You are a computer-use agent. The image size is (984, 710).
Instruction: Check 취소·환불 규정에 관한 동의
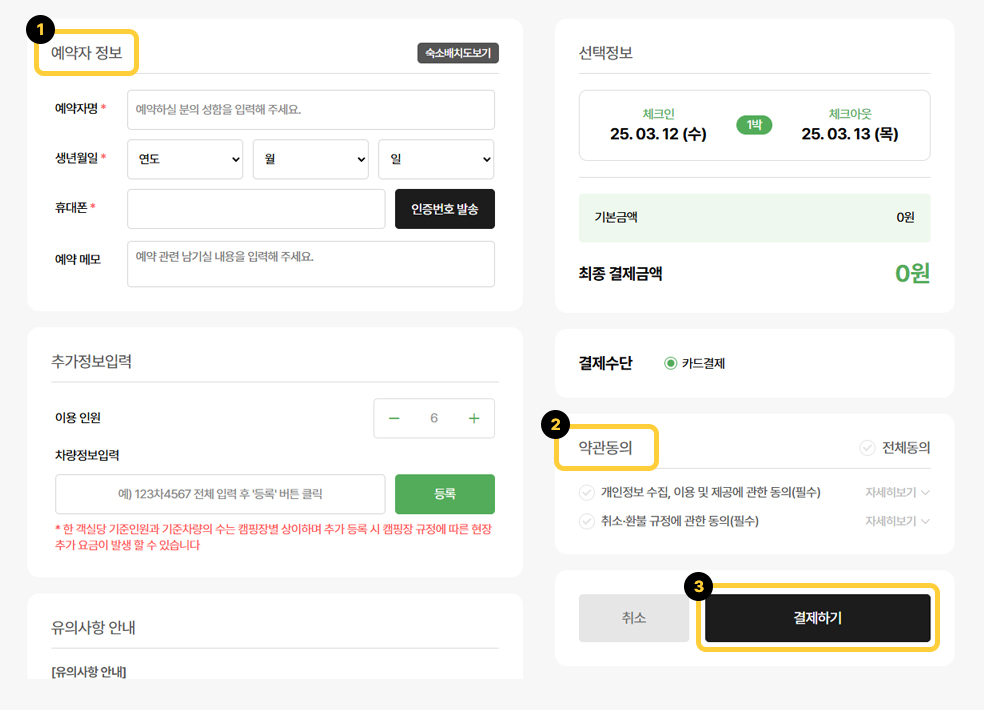[587, 521]
